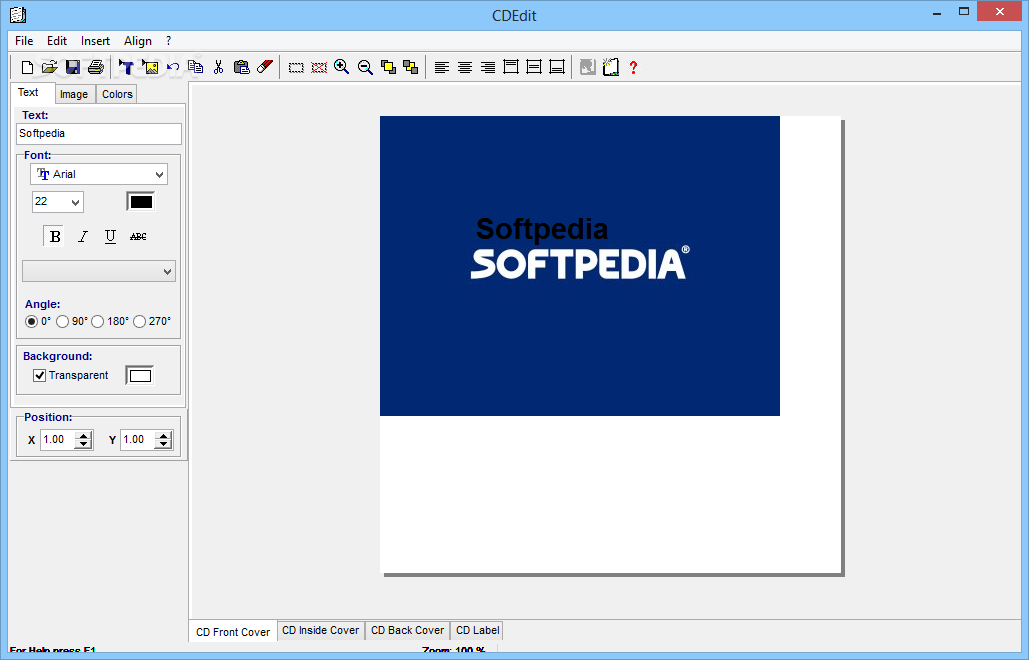Create a new document via toolbar icon
Image resolution: width=1029 pixels, height=660 pixels.
pyautogui.click(x=27, y=67)
